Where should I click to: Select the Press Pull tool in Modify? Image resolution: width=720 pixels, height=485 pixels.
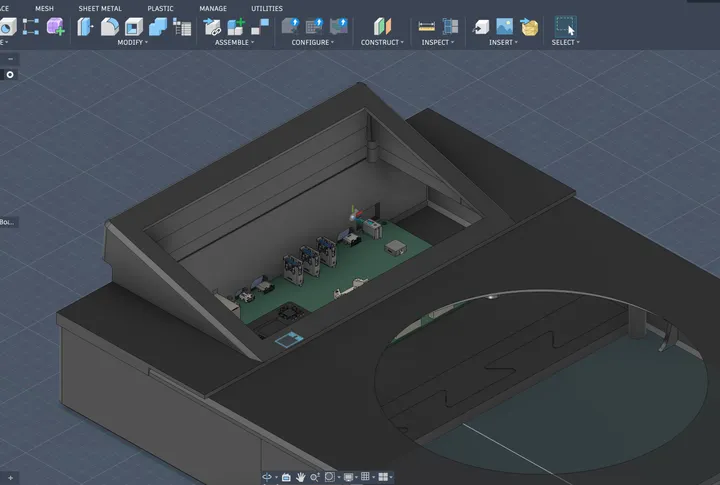[x=85, y=27]
